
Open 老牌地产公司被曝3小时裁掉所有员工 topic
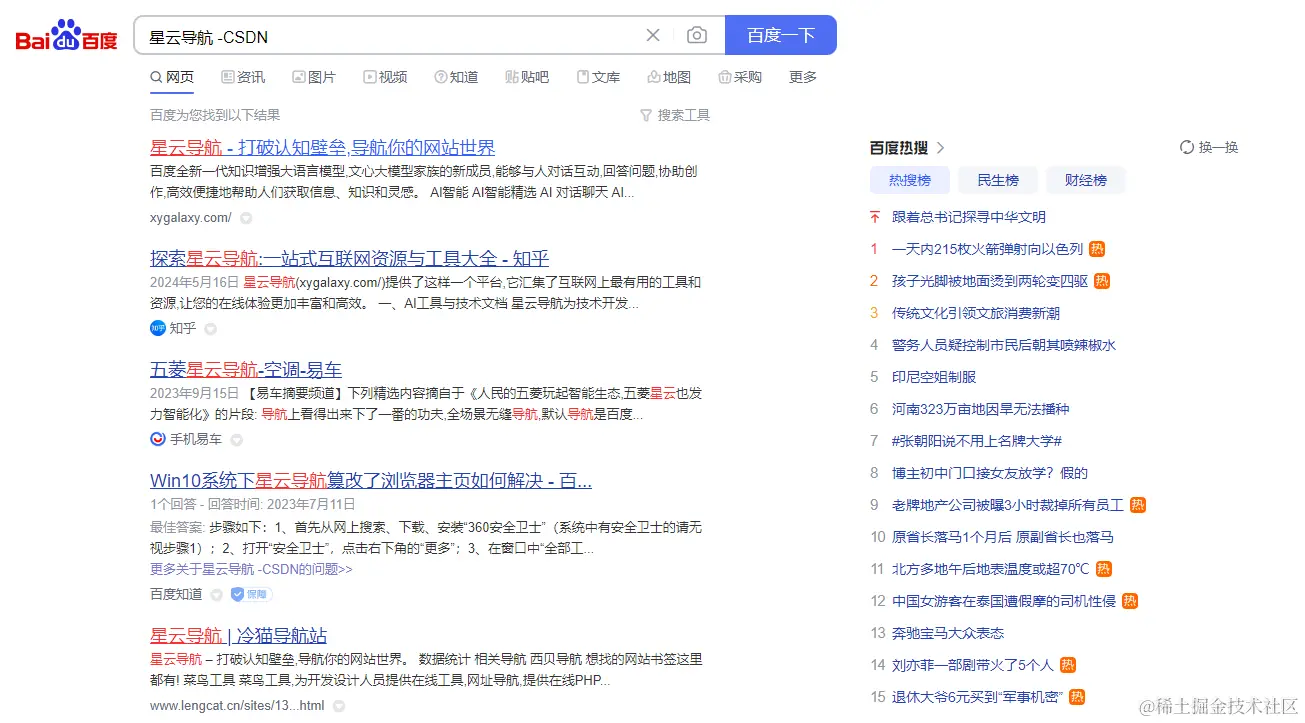pos(1008,505)
